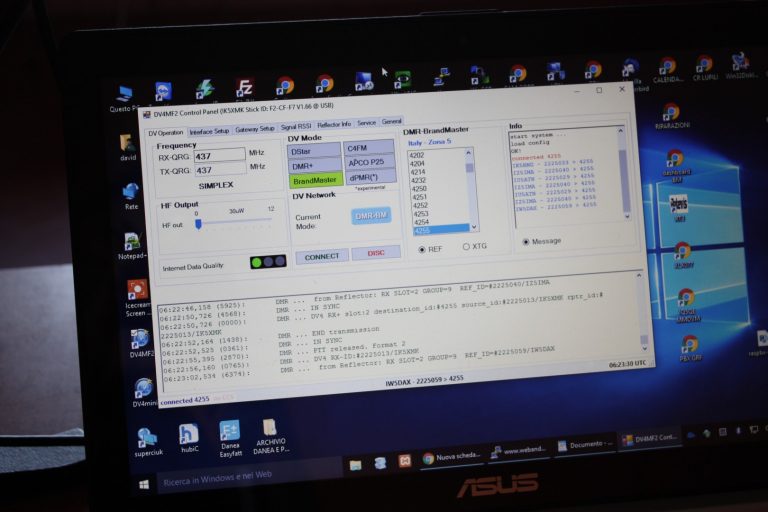
Task: Click the Ricerca in Windows search box
Action: click(249, 476)
